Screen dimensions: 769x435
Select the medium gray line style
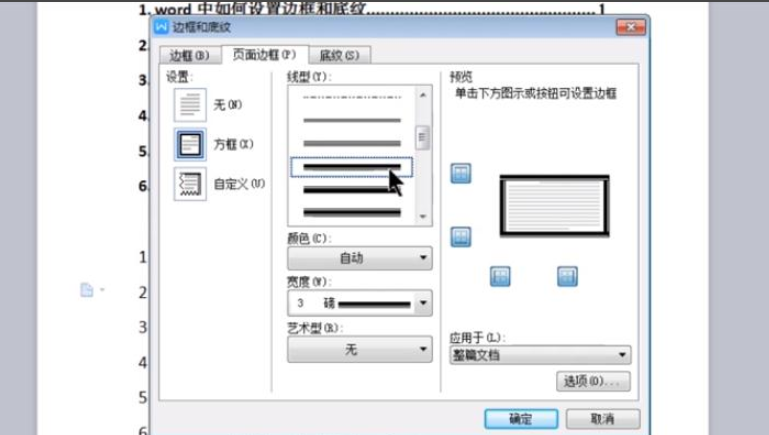pyautogui.click(x=352, y=143)
